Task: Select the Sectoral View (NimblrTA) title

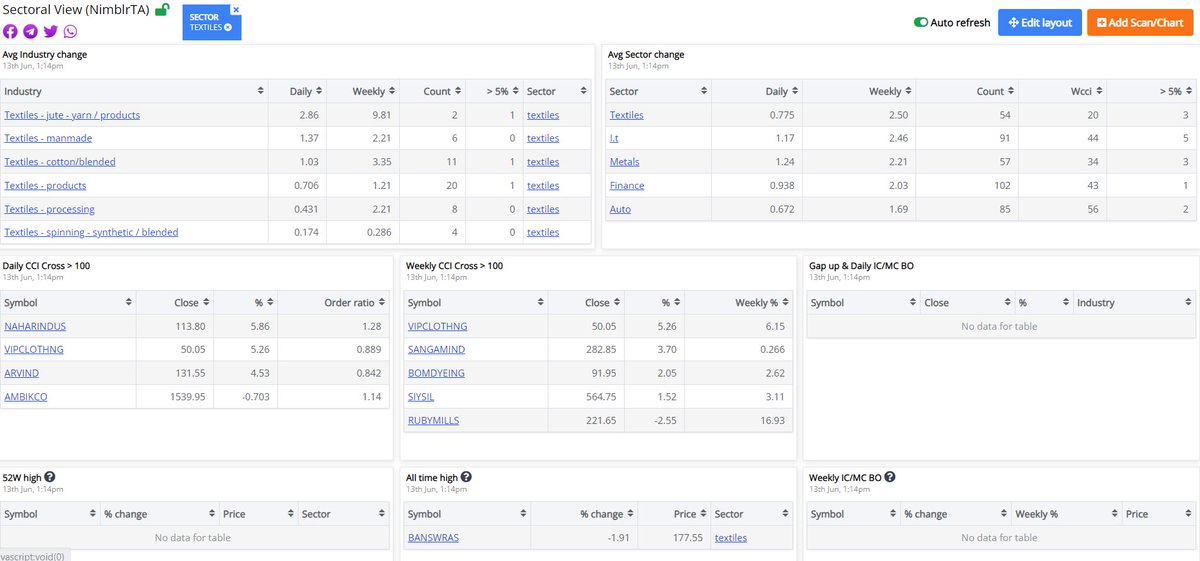Action: coord(74,10)
